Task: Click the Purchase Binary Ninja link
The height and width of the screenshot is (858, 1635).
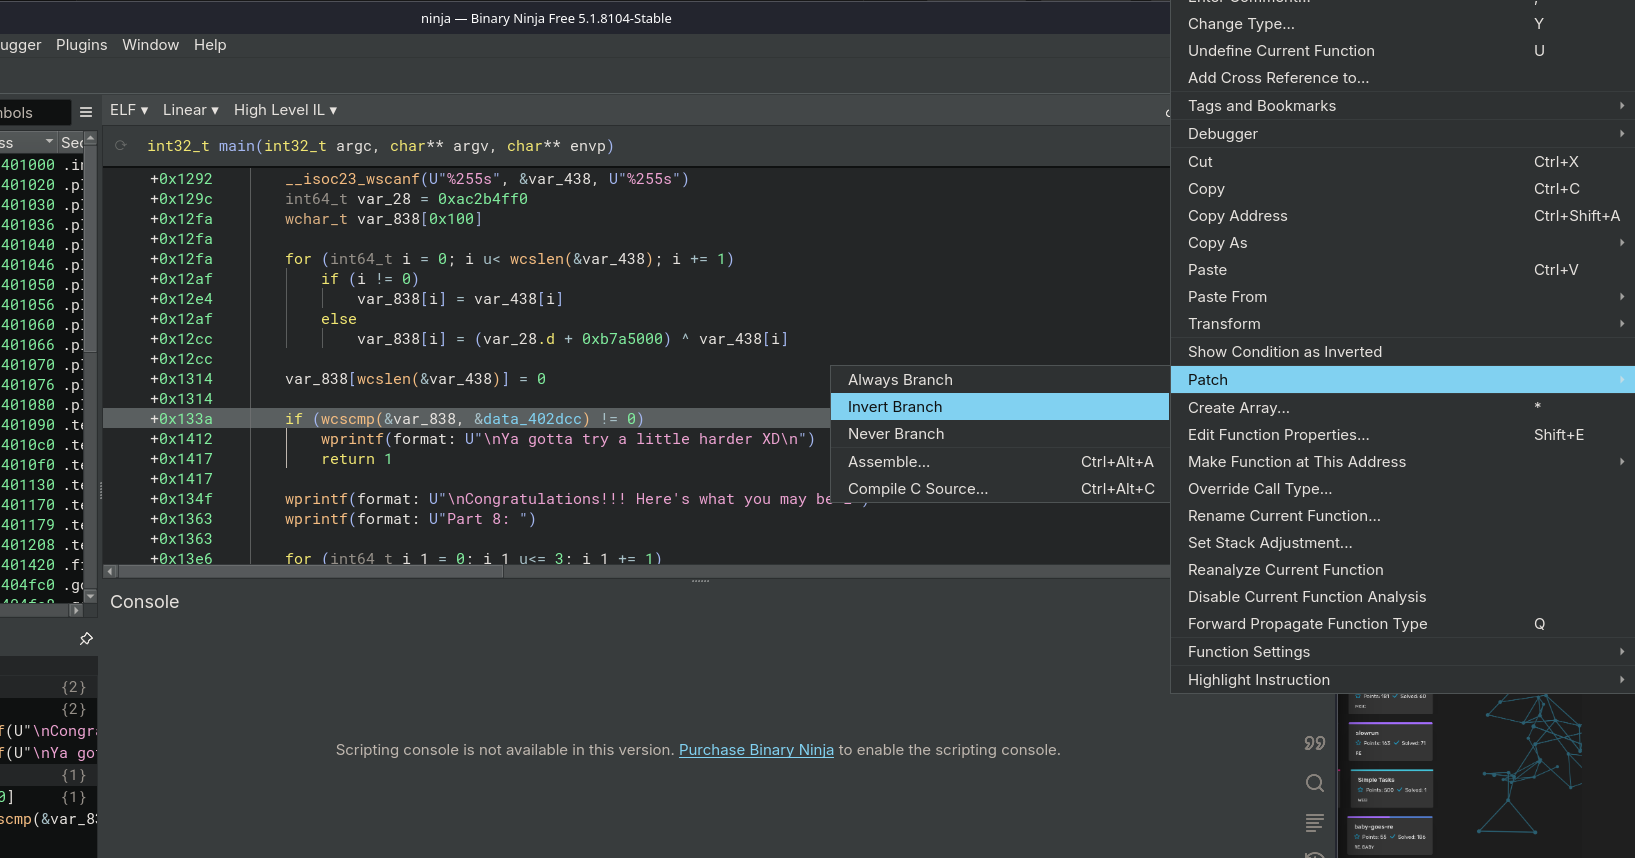Action: [756, 750]
